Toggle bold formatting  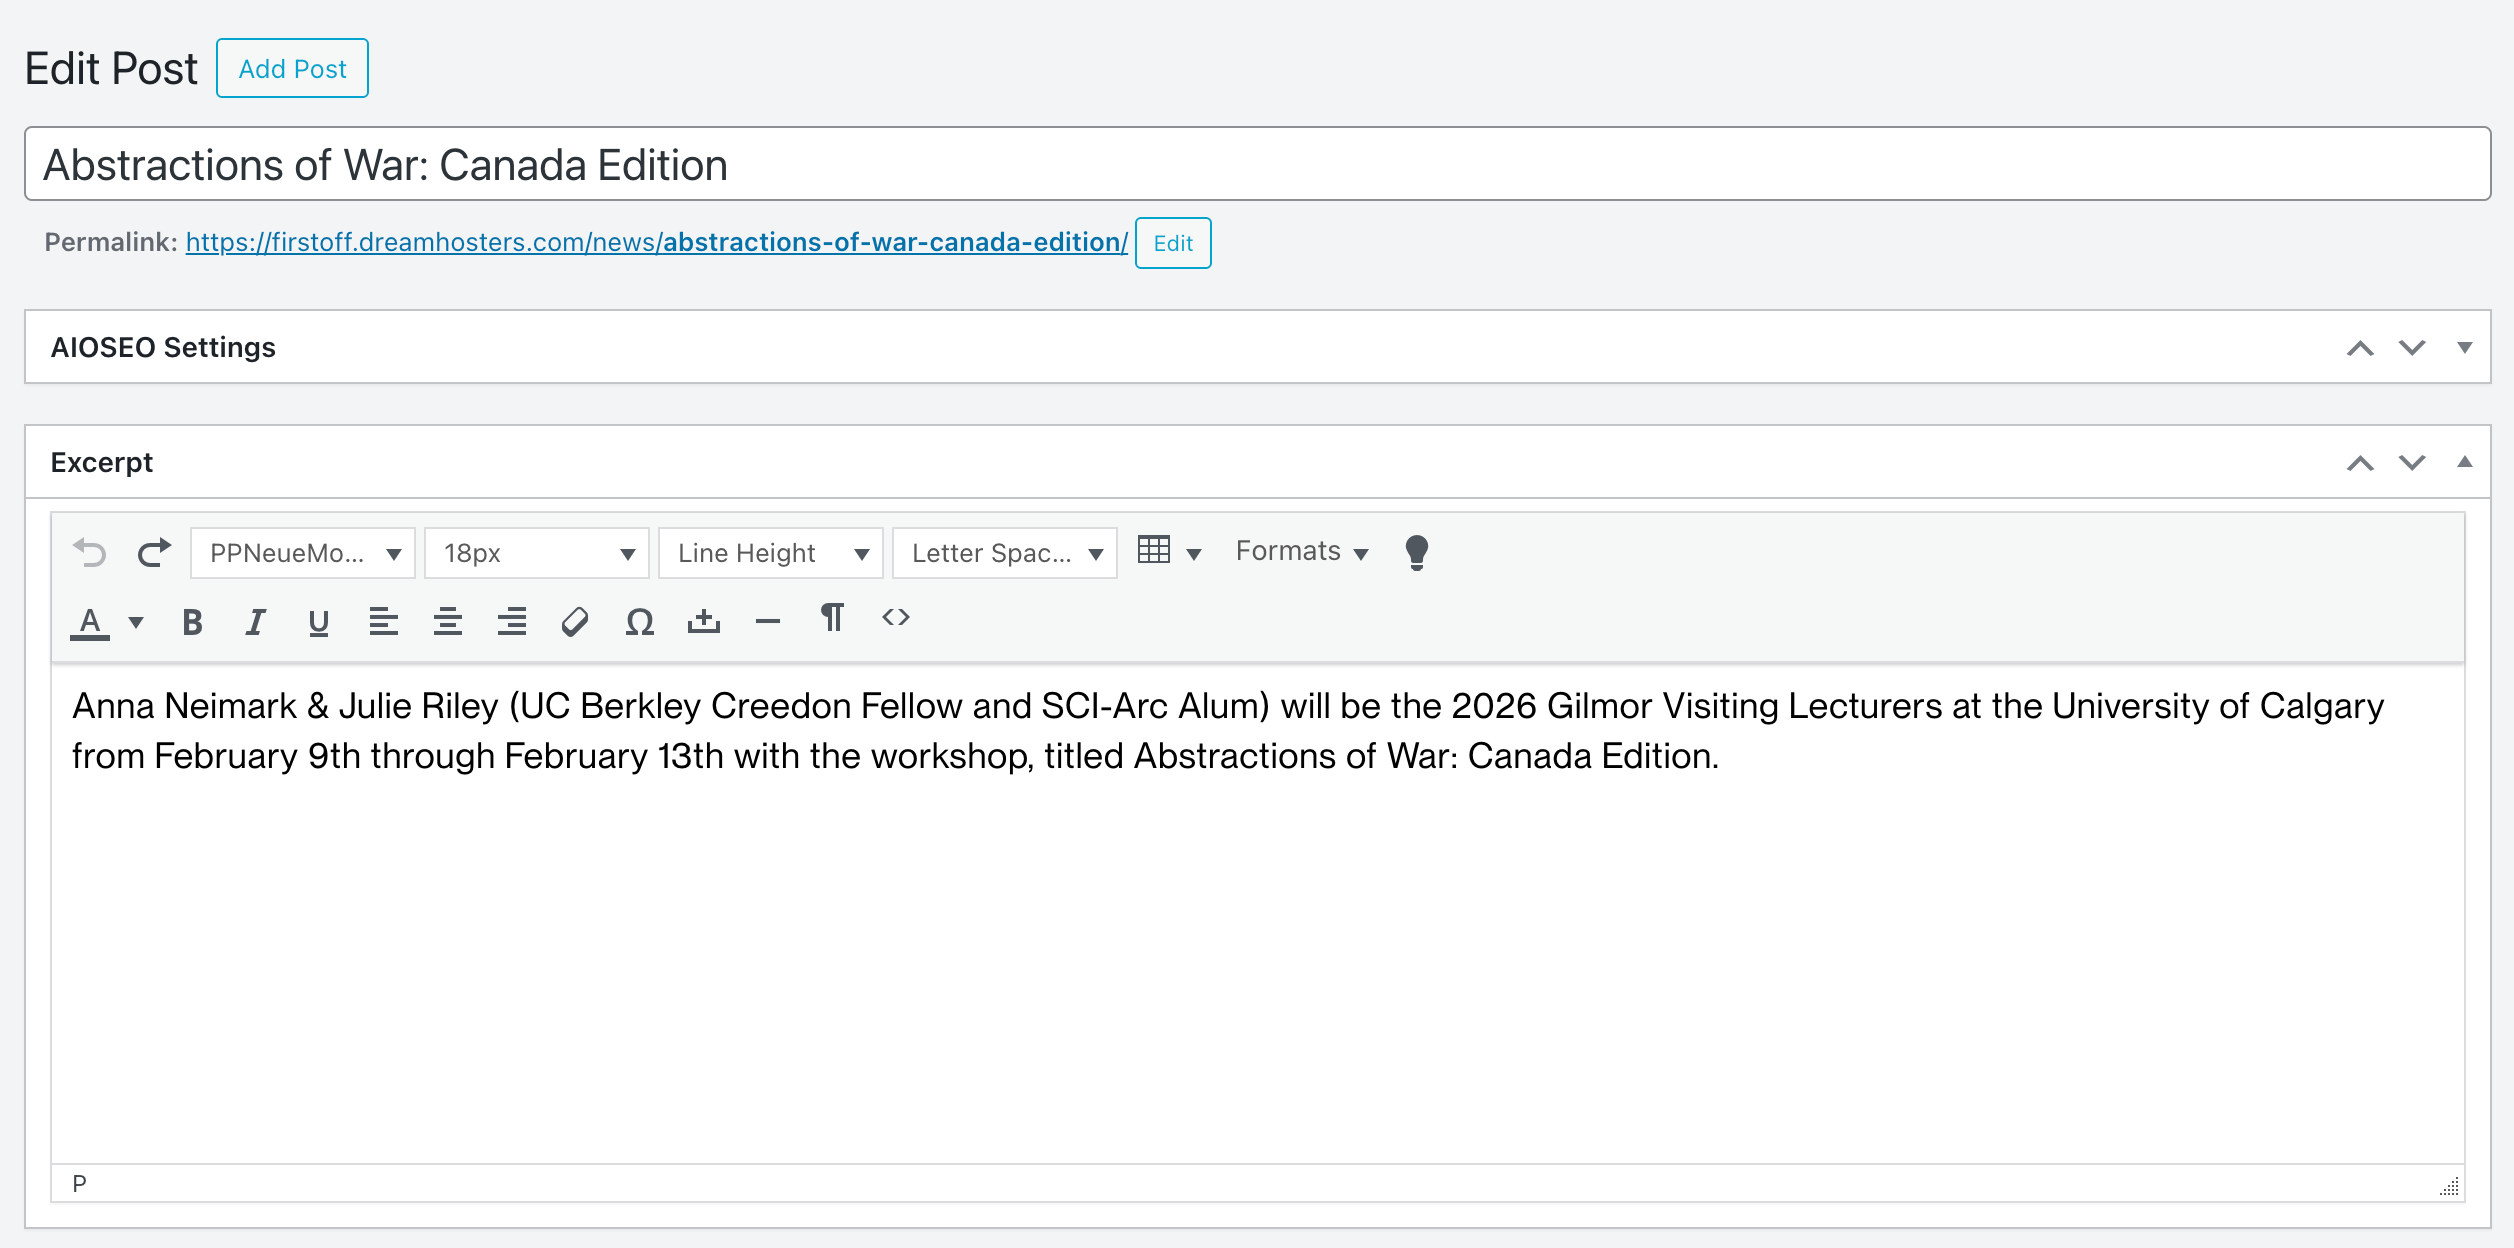(192, 622)
